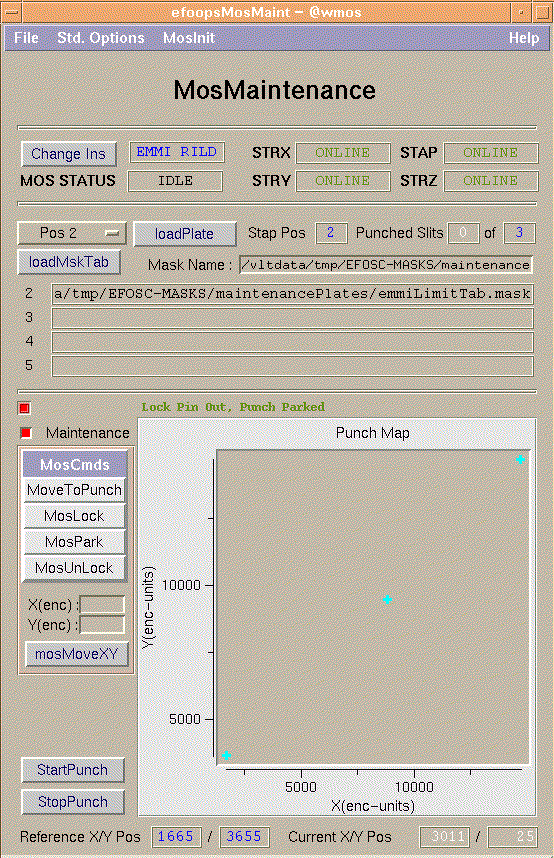Click the empty mask slot 5 field
Image resolution: width=554 pixels, height=858 pixels.
[x=292, y=366]
